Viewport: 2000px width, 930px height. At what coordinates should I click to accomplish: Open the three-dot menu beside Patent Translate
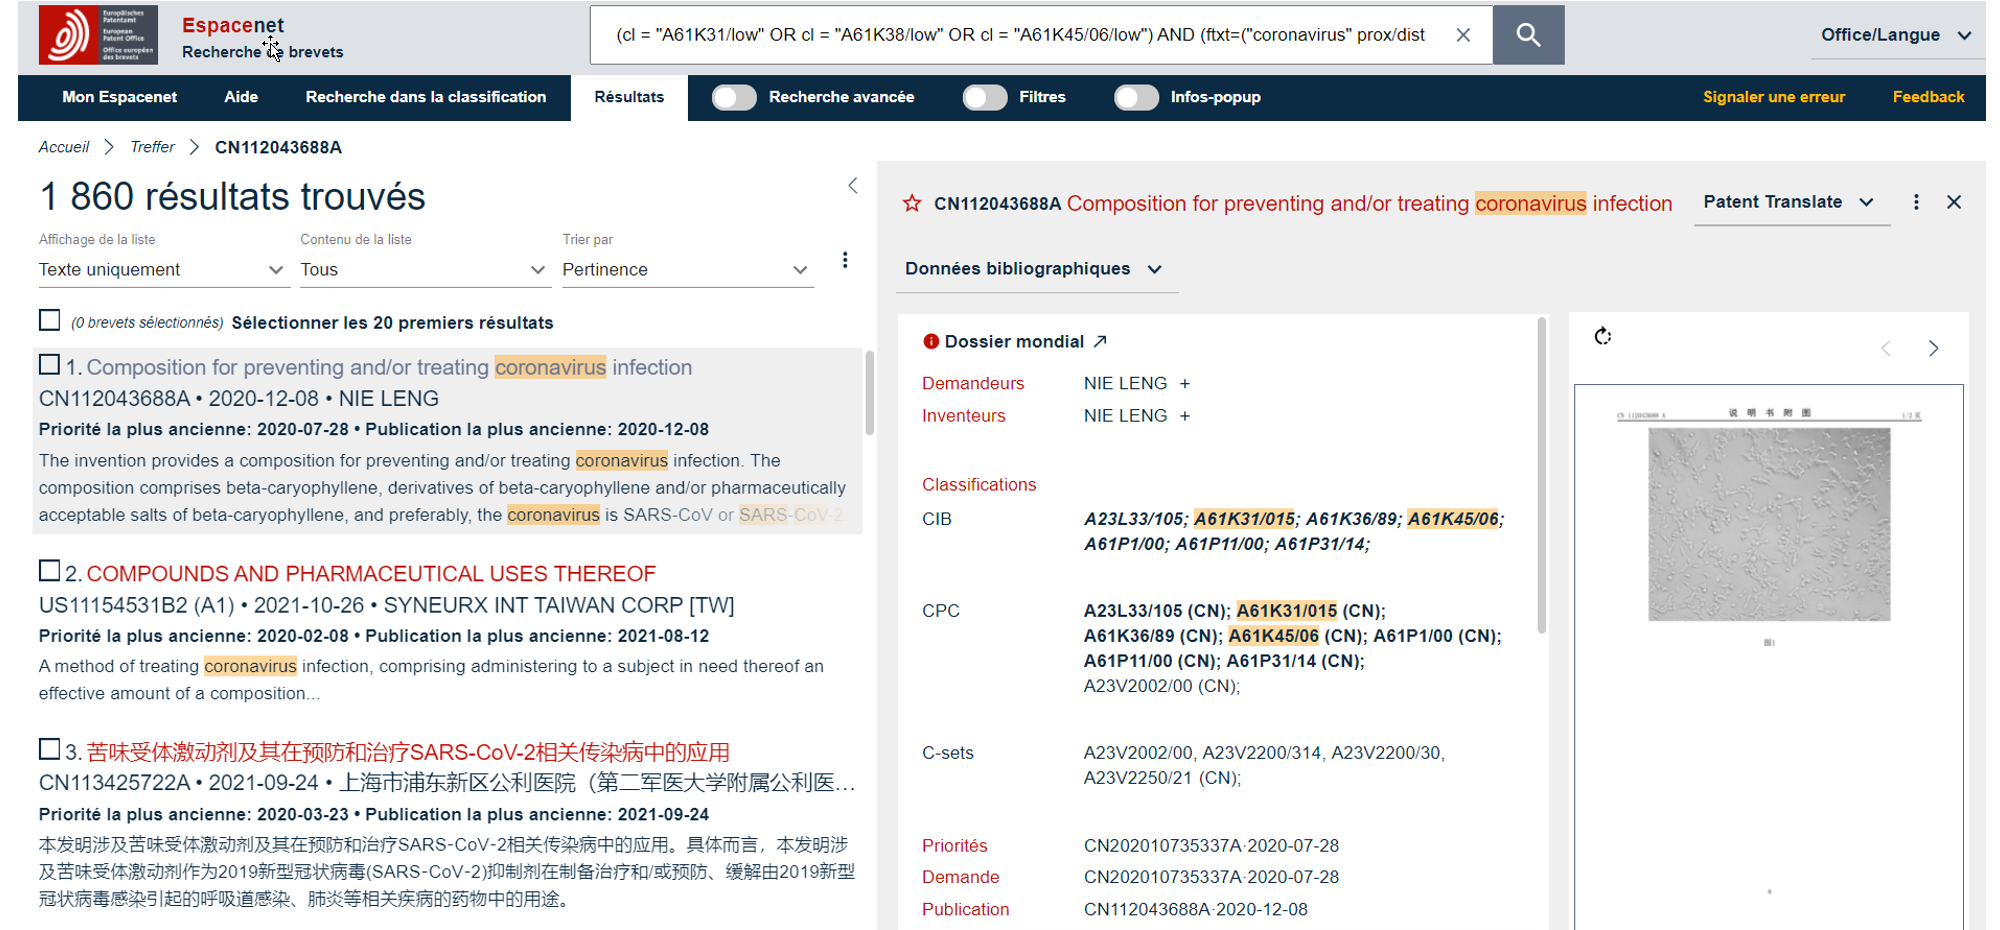point(1916,202)
